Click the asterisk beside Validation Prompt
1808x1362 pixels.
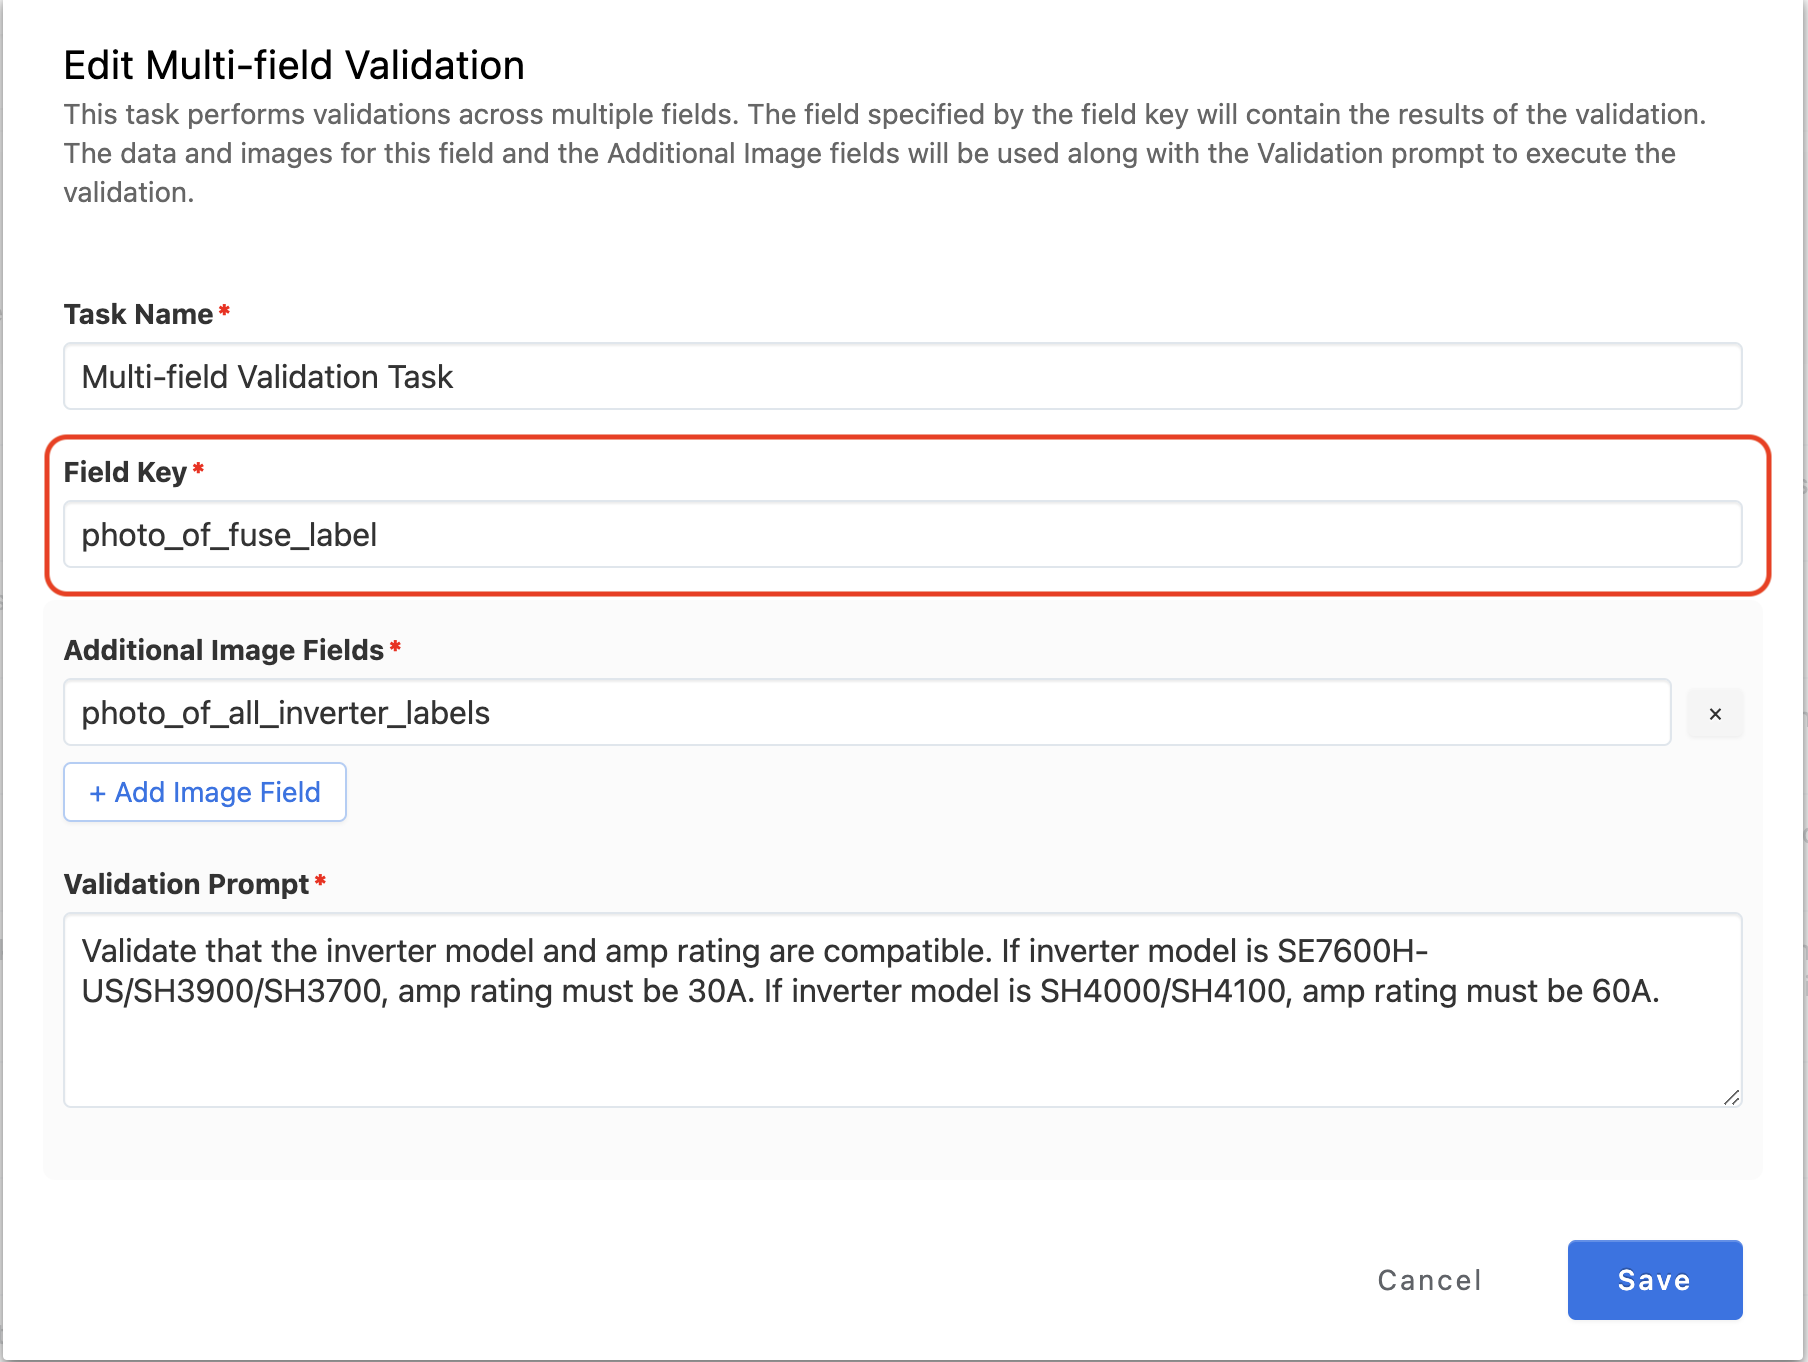tap(320, 881)
